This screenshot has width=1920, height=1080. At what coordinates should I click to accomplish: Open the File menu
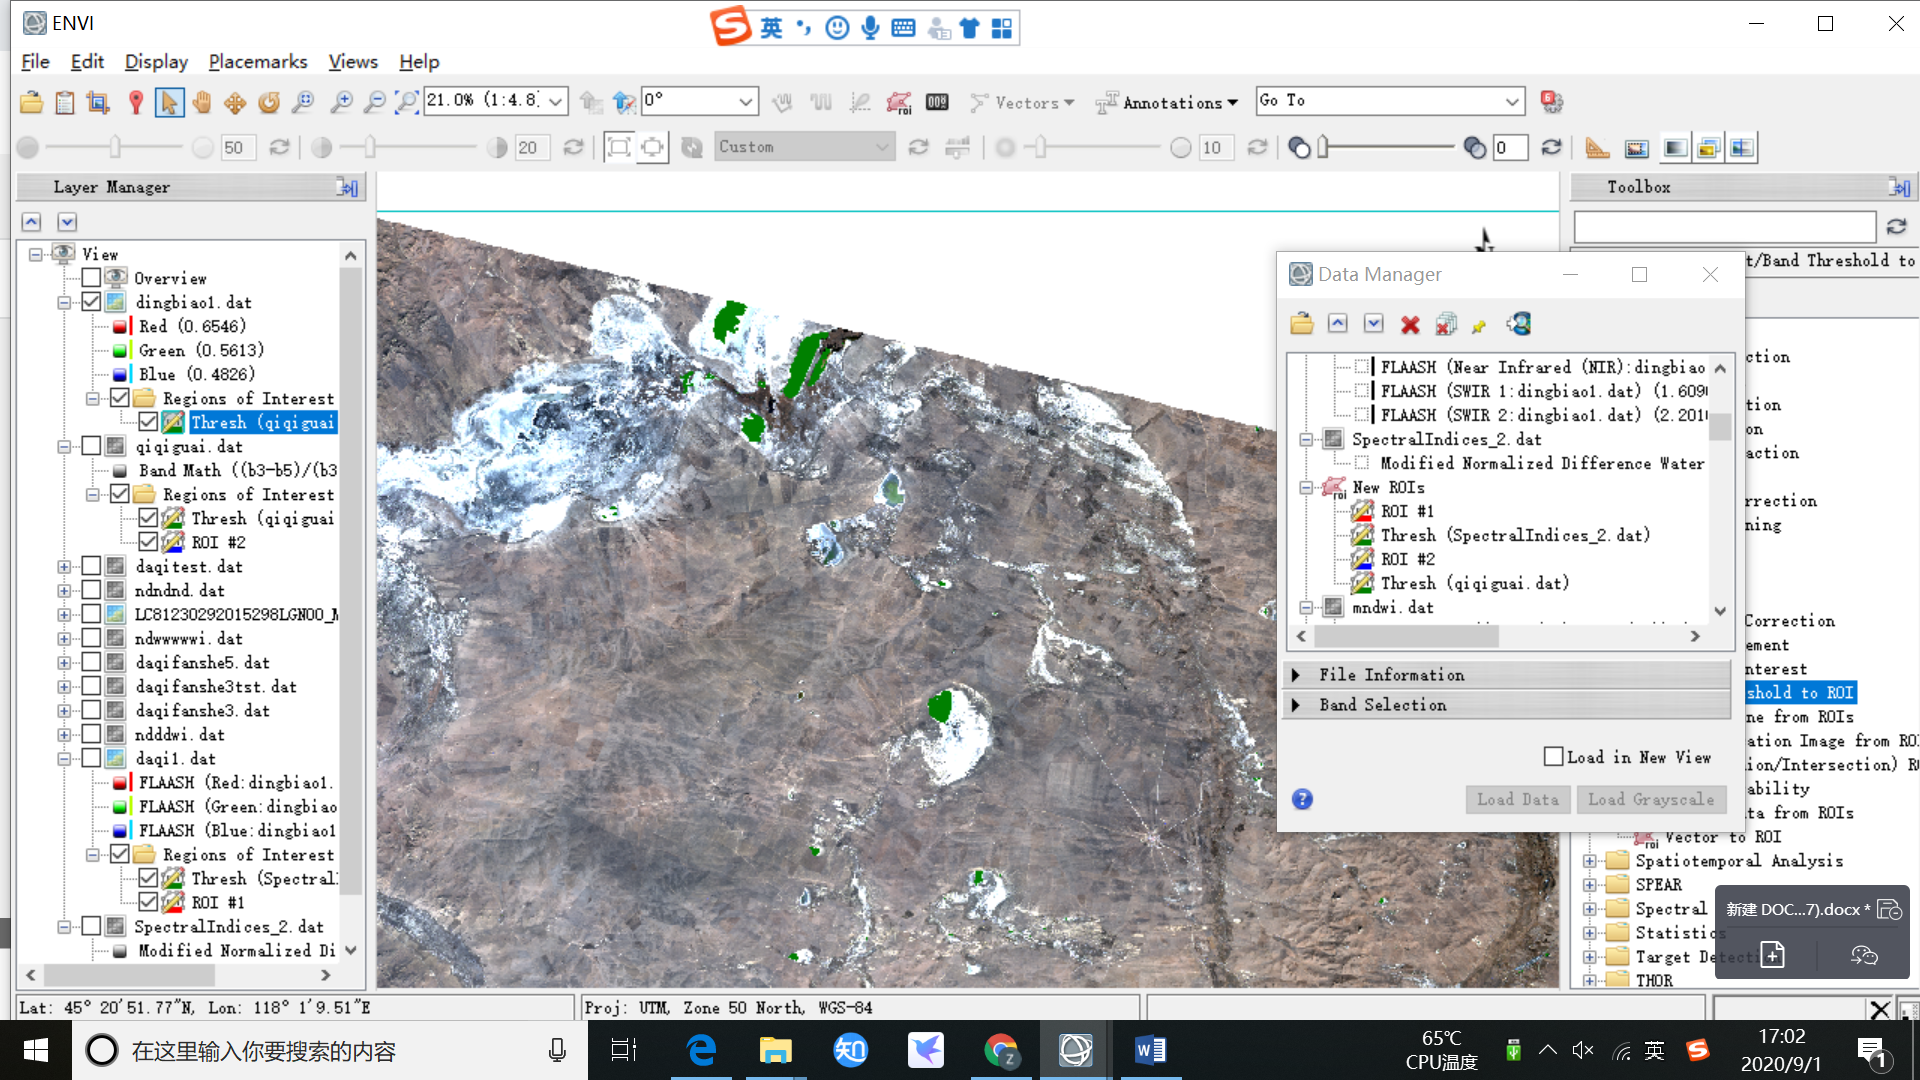35,61
